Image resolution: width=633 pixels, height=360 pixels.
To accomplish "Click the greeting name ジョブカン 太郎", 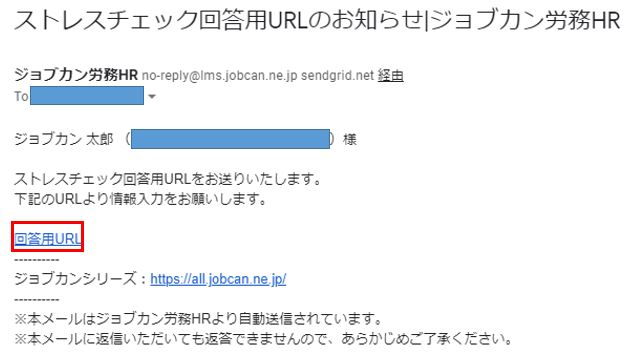I will (64, 139).
